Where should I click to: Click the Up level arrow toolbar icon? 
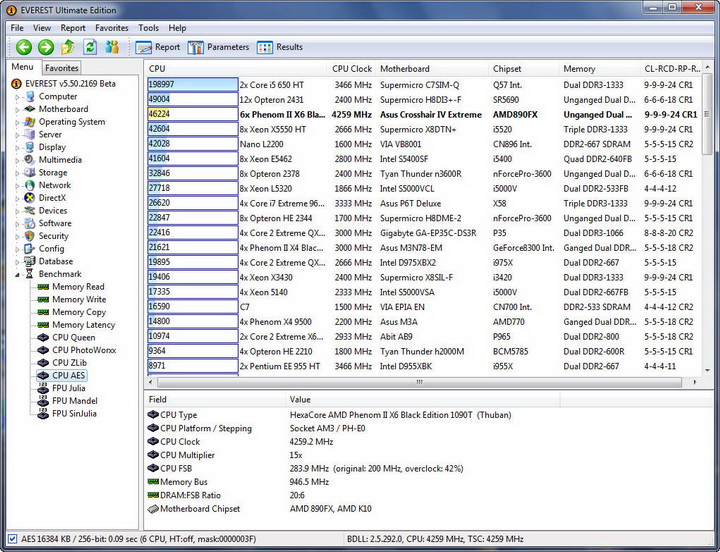pos(68,47)
